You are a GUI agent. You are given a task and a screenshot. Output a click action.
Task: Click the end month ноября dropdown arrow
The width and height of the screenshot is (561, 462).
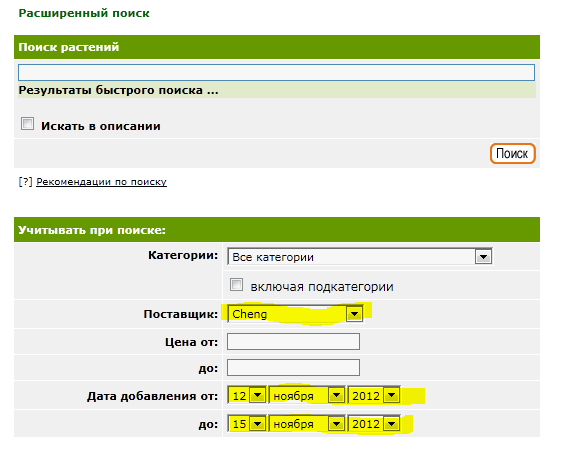pyautogui.click(x=336, y=424)
